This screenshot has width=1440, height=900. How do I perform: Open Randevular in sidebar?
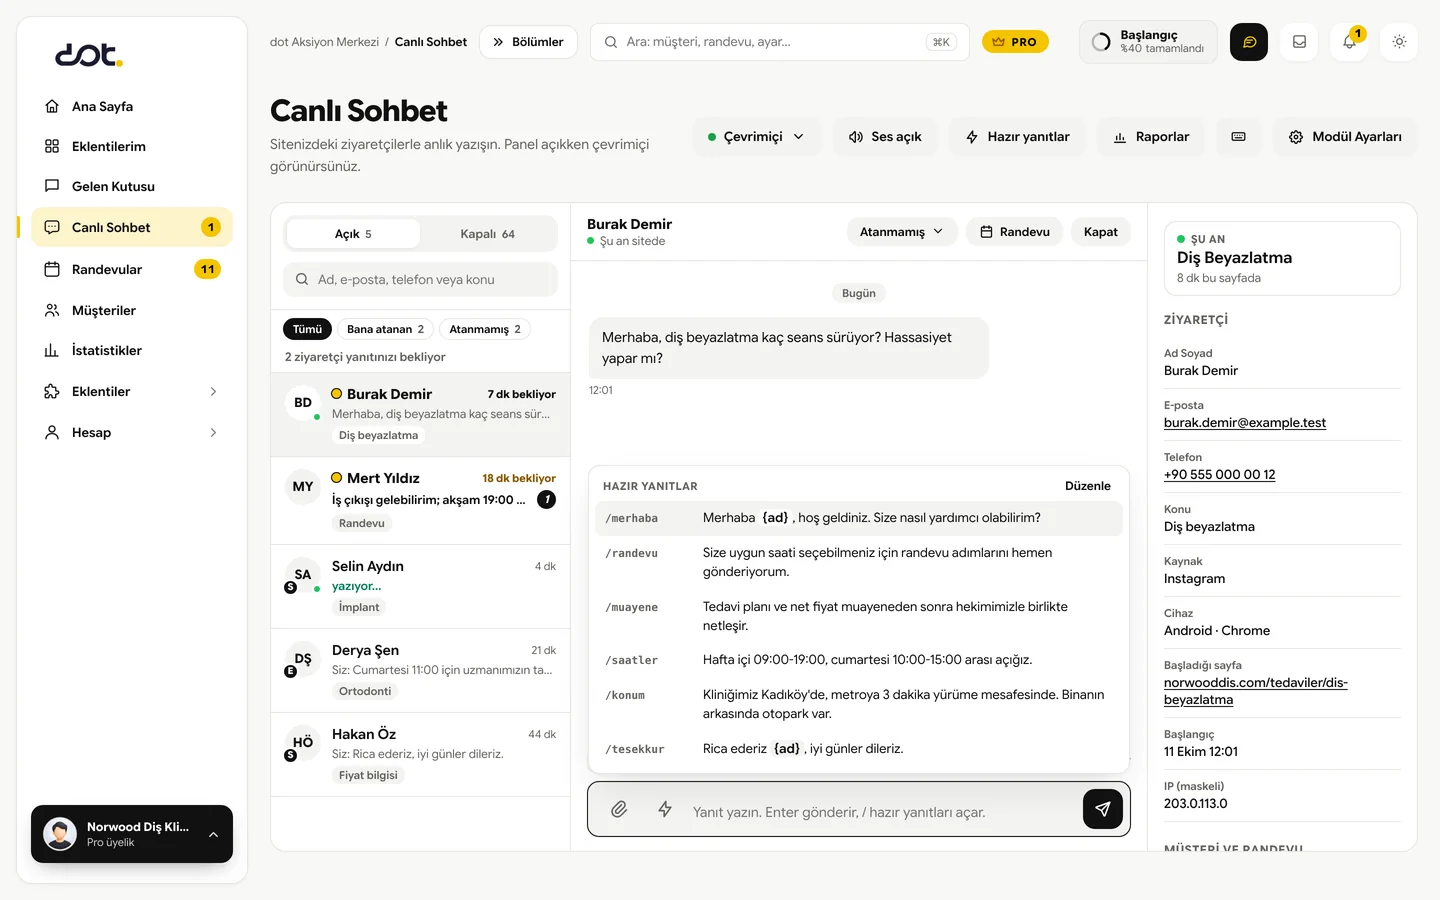click(132, 269)
